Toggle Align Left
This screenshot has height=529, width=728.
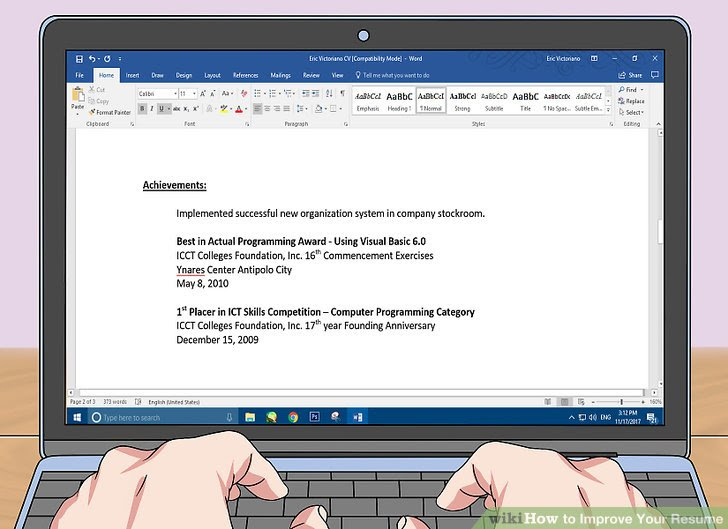coord(257,109)
